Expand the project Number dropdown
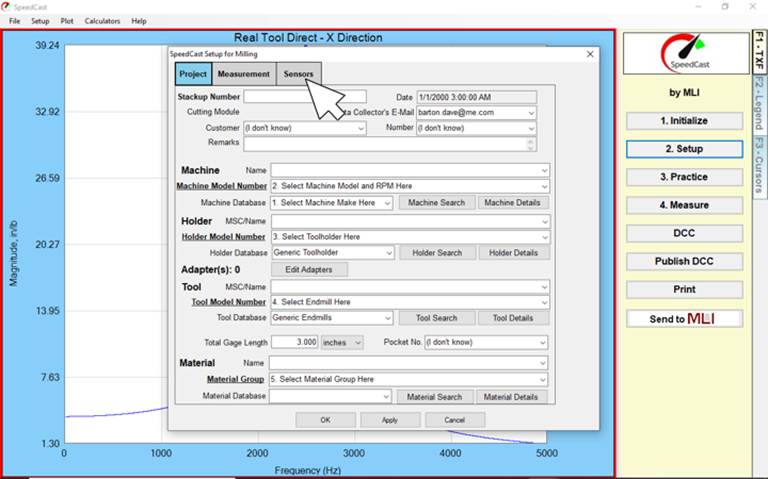This screenshot has width=768, height=479. tap(531, 128)
